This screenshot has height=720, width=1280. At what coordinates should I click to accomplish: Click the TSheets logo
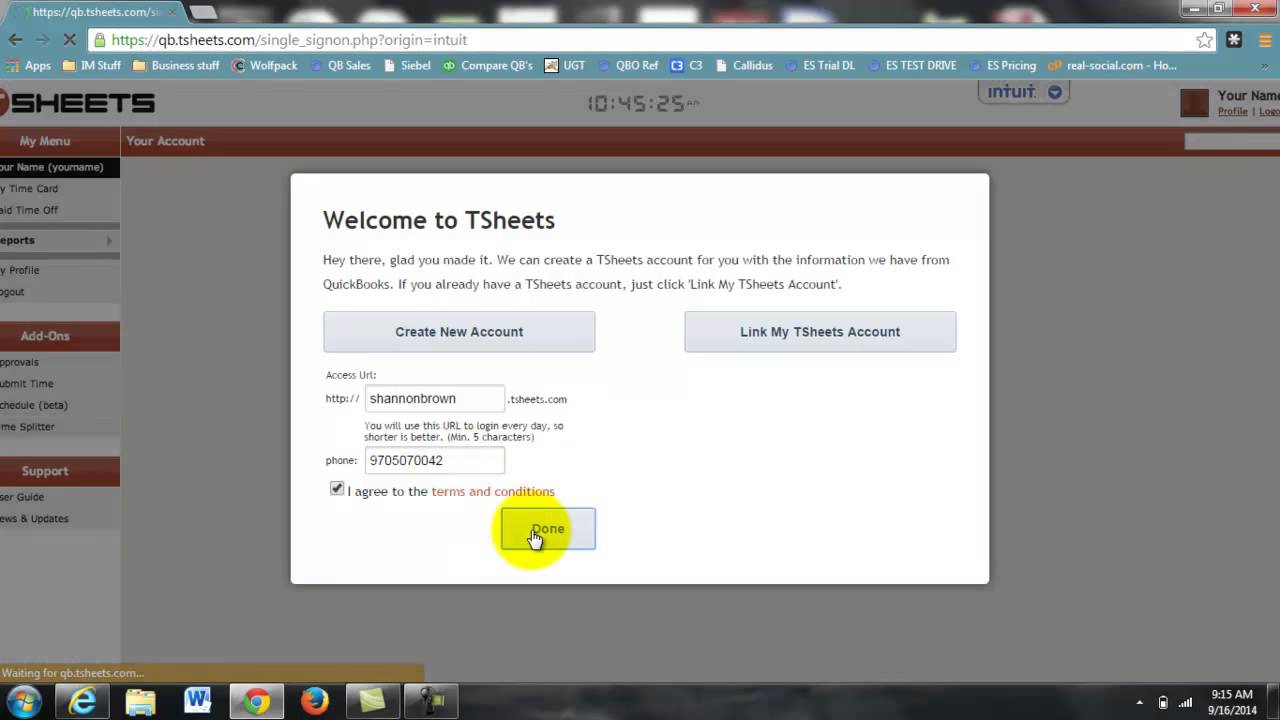[x=77, y=102]
